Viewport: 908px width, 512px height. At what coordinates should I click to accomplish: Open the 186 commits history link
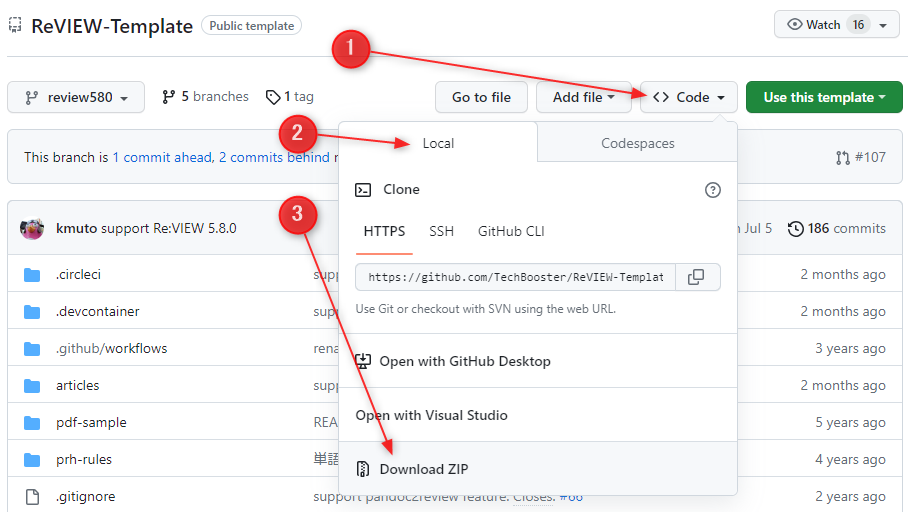837,229
